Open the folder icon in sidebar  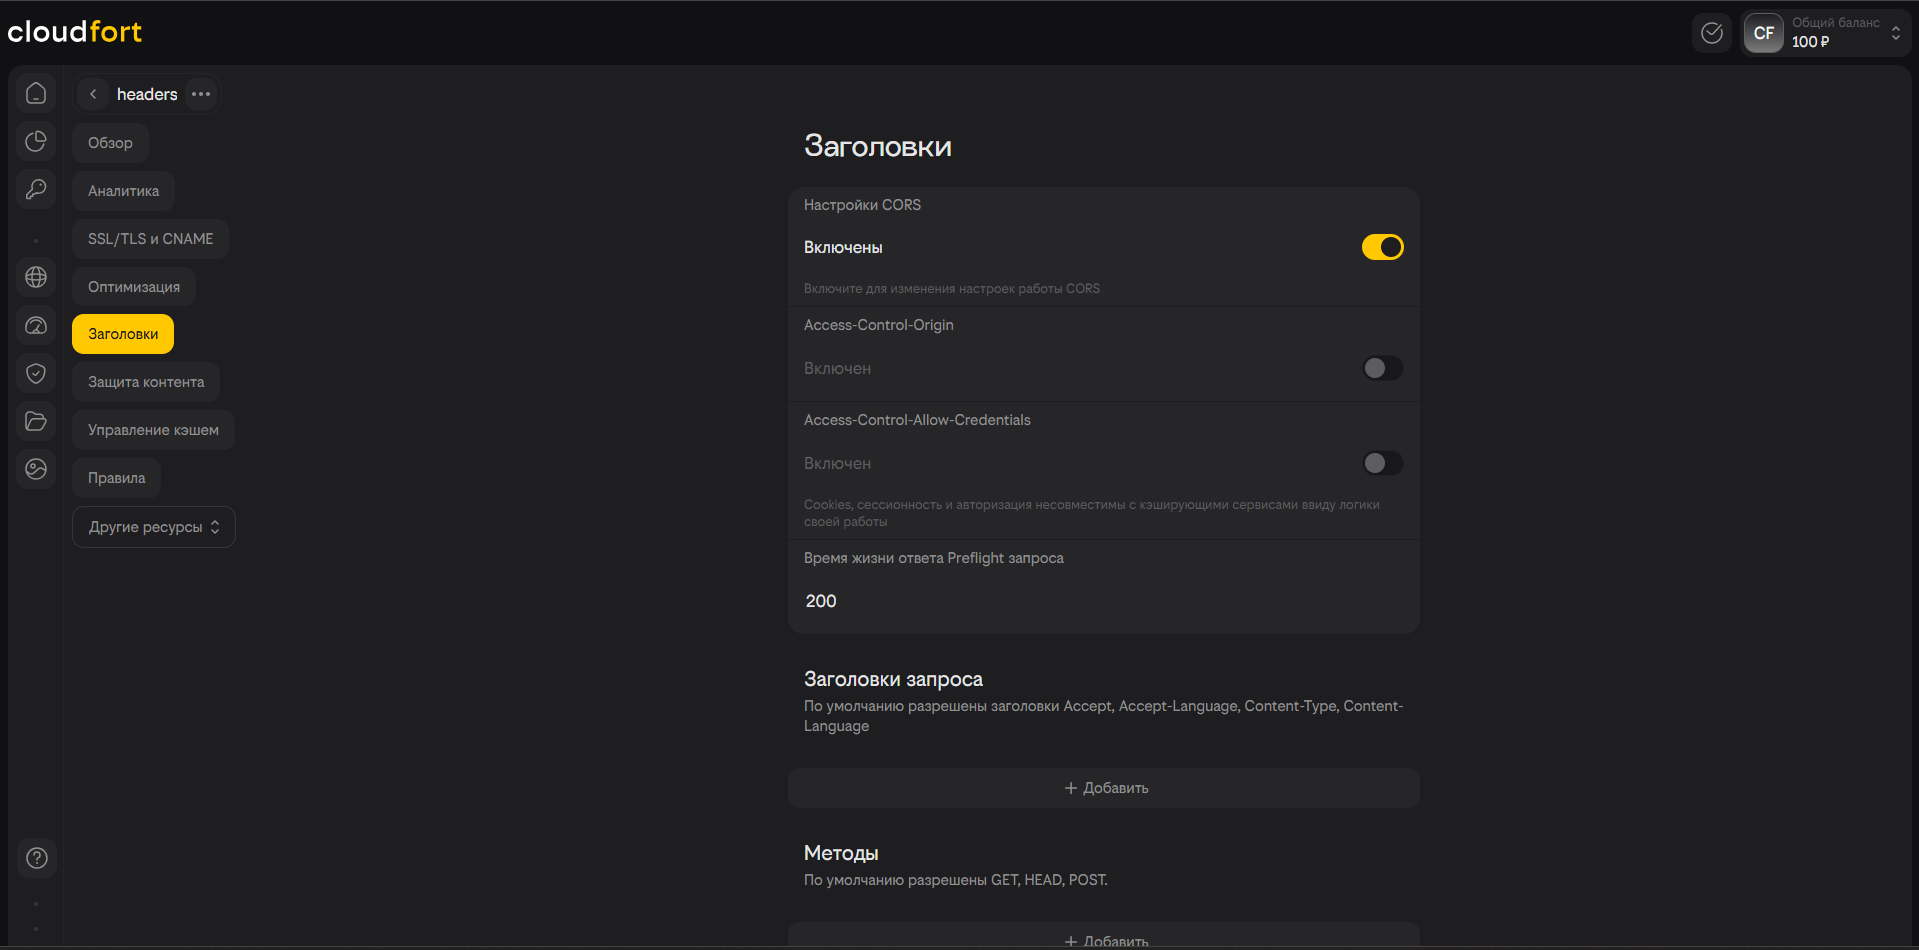pyautogui.click(x=36, y=421)
